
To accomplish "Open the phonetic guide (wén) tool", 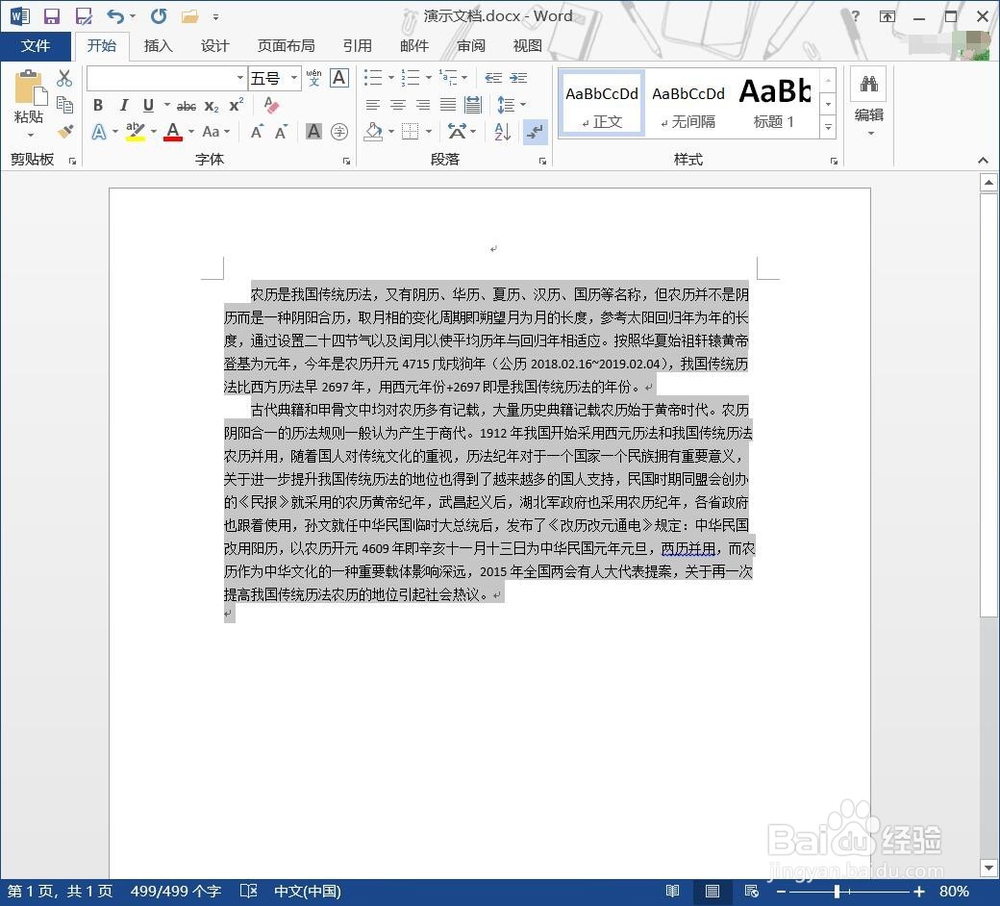I will click(x=314, y=78).
